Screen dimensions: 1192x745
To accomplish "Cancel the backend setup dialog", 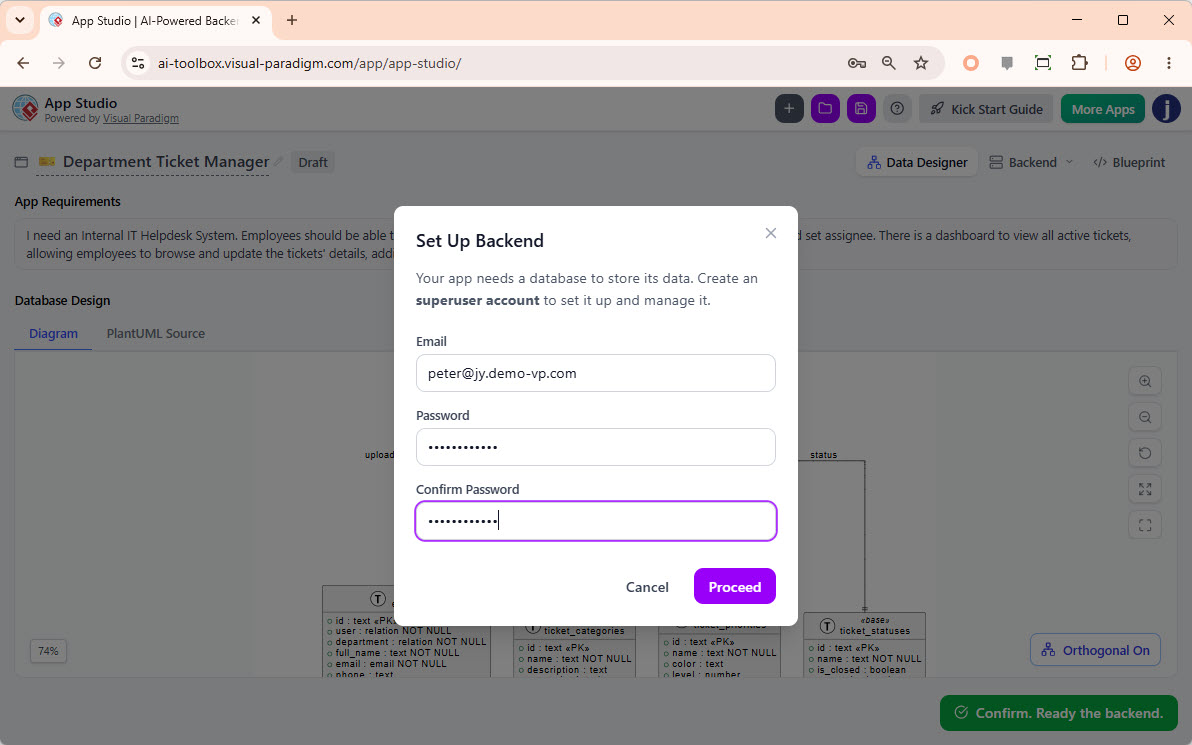I will point(647,586).
